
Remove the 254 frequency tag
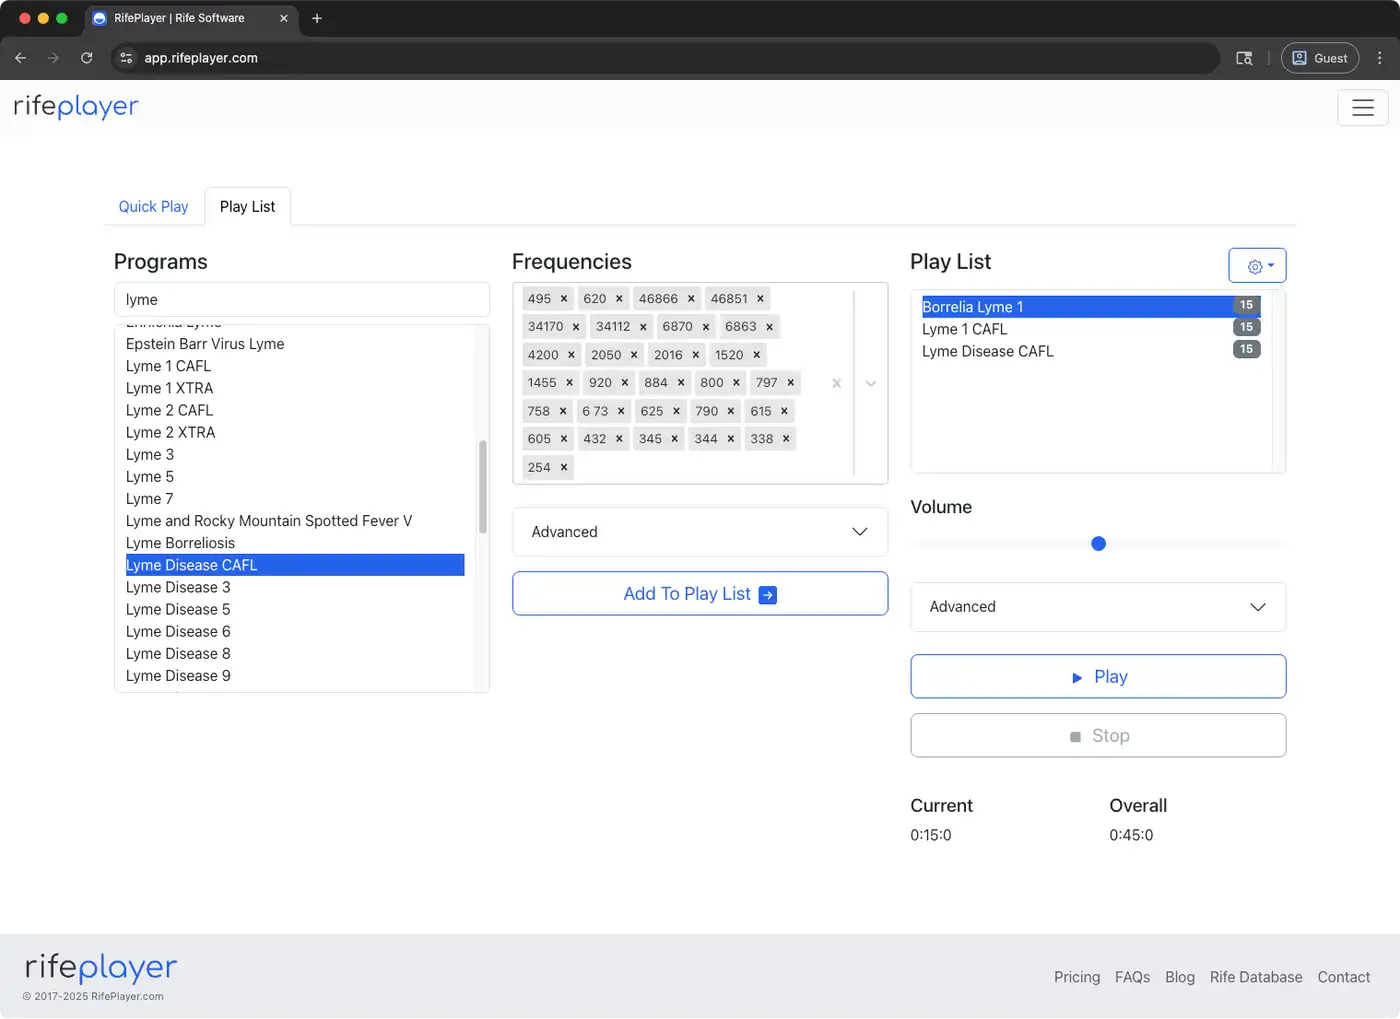tap(564, 467)
